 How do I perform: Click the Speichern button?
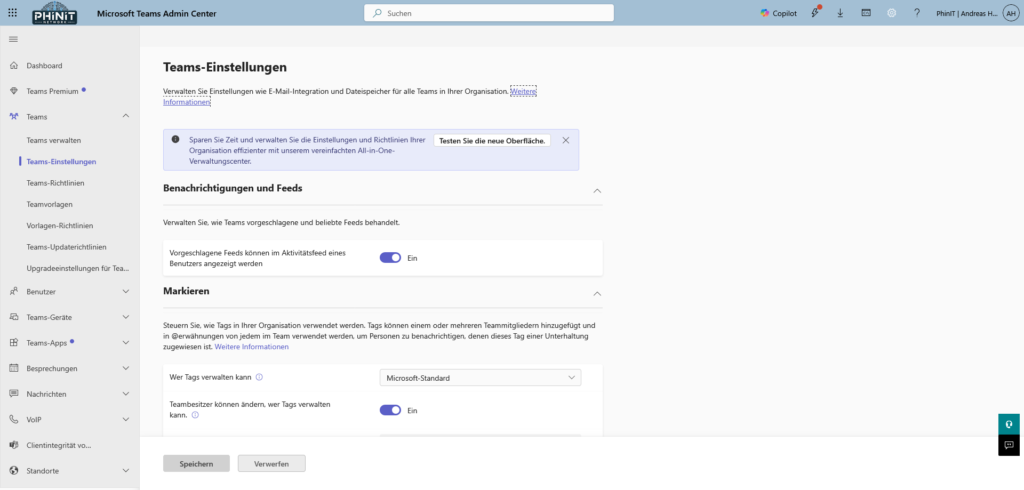[196, 463]
